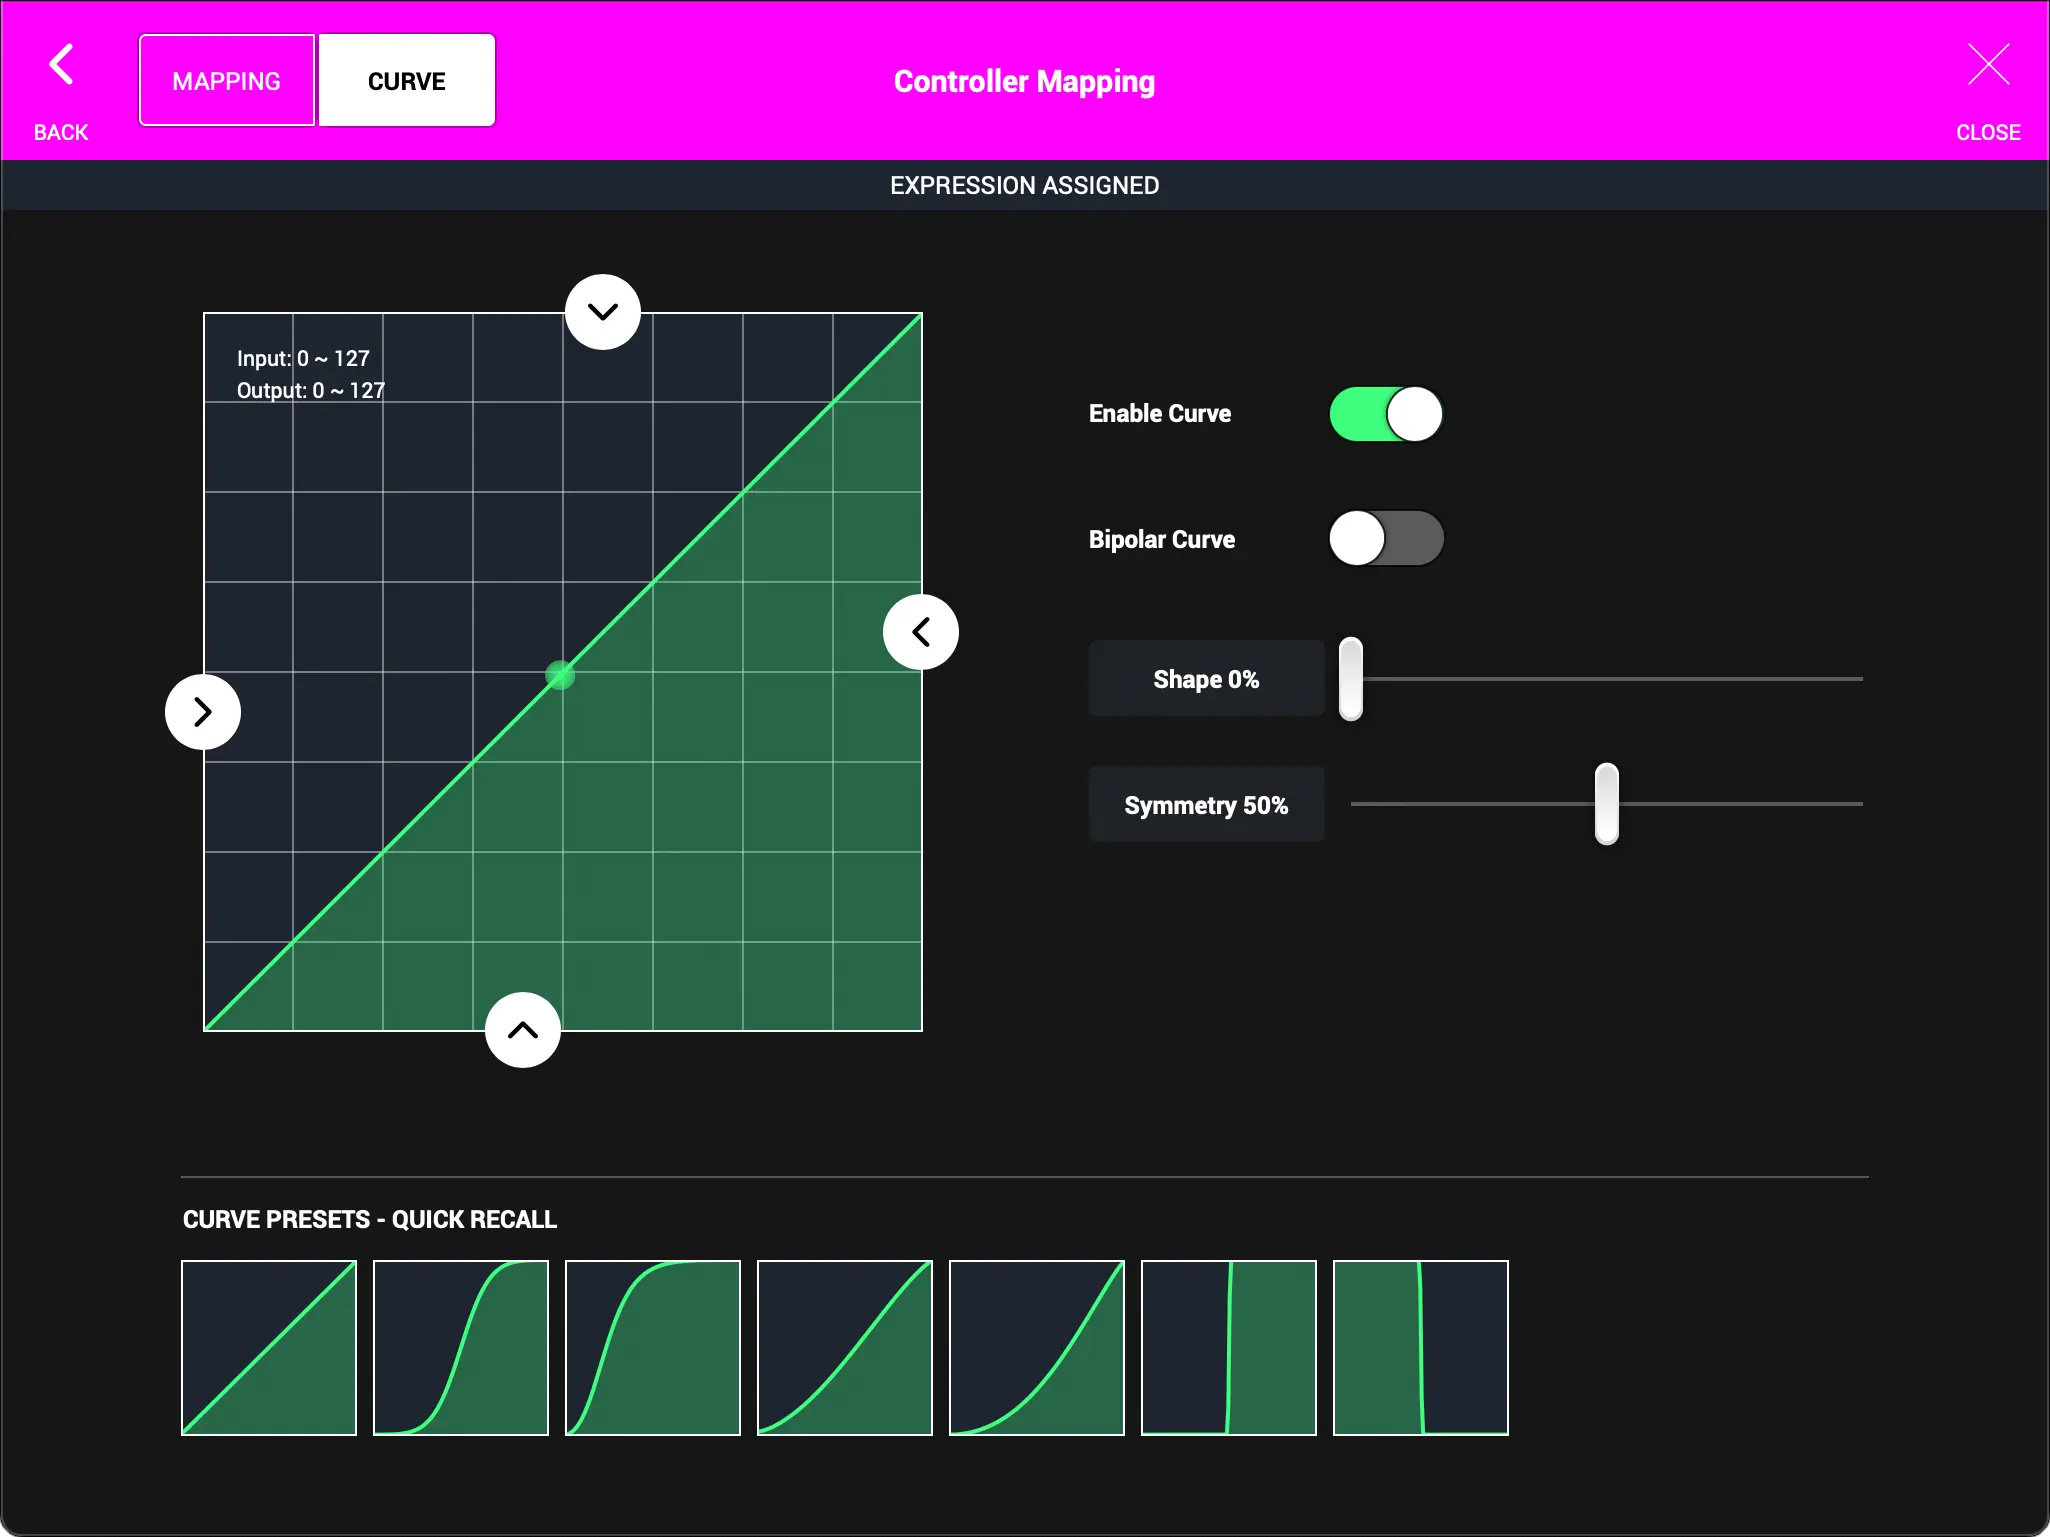Click the back arrow icon
The width and height of the screenshot is (2050, 1537).
click(60, 64)
